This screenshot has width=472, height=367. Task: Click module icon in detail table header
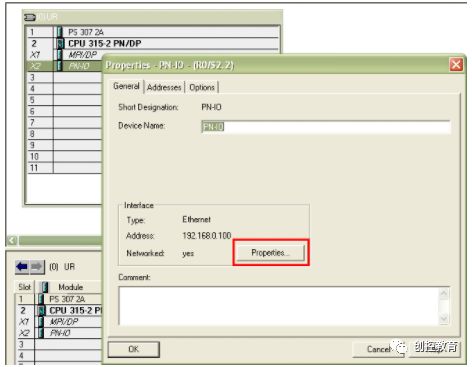(44, 287)
